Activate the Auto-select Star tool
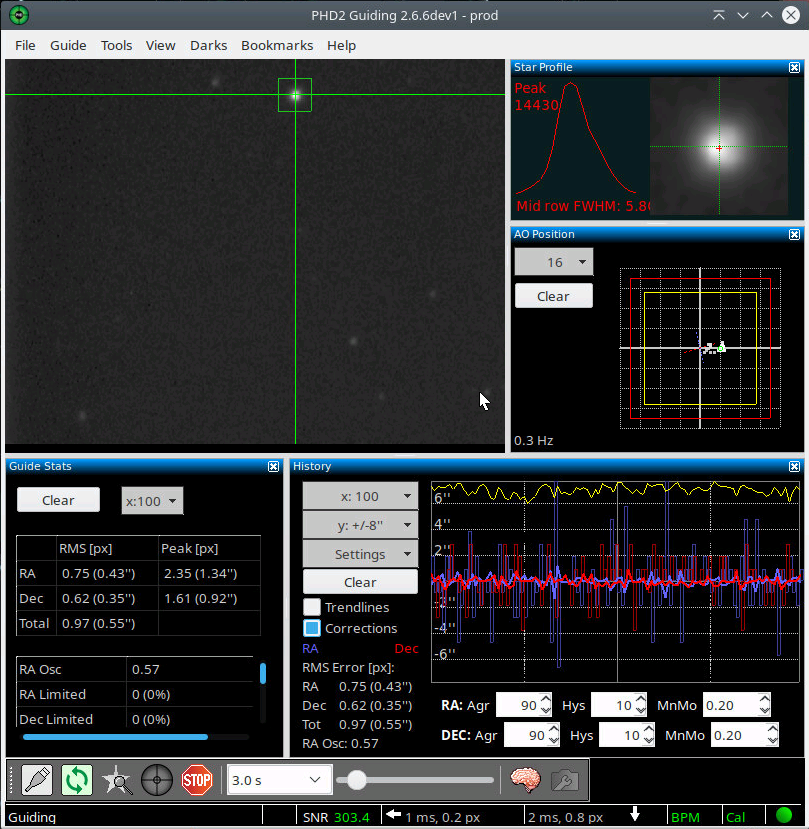This screenshot has height=829, width=809. 117,780
